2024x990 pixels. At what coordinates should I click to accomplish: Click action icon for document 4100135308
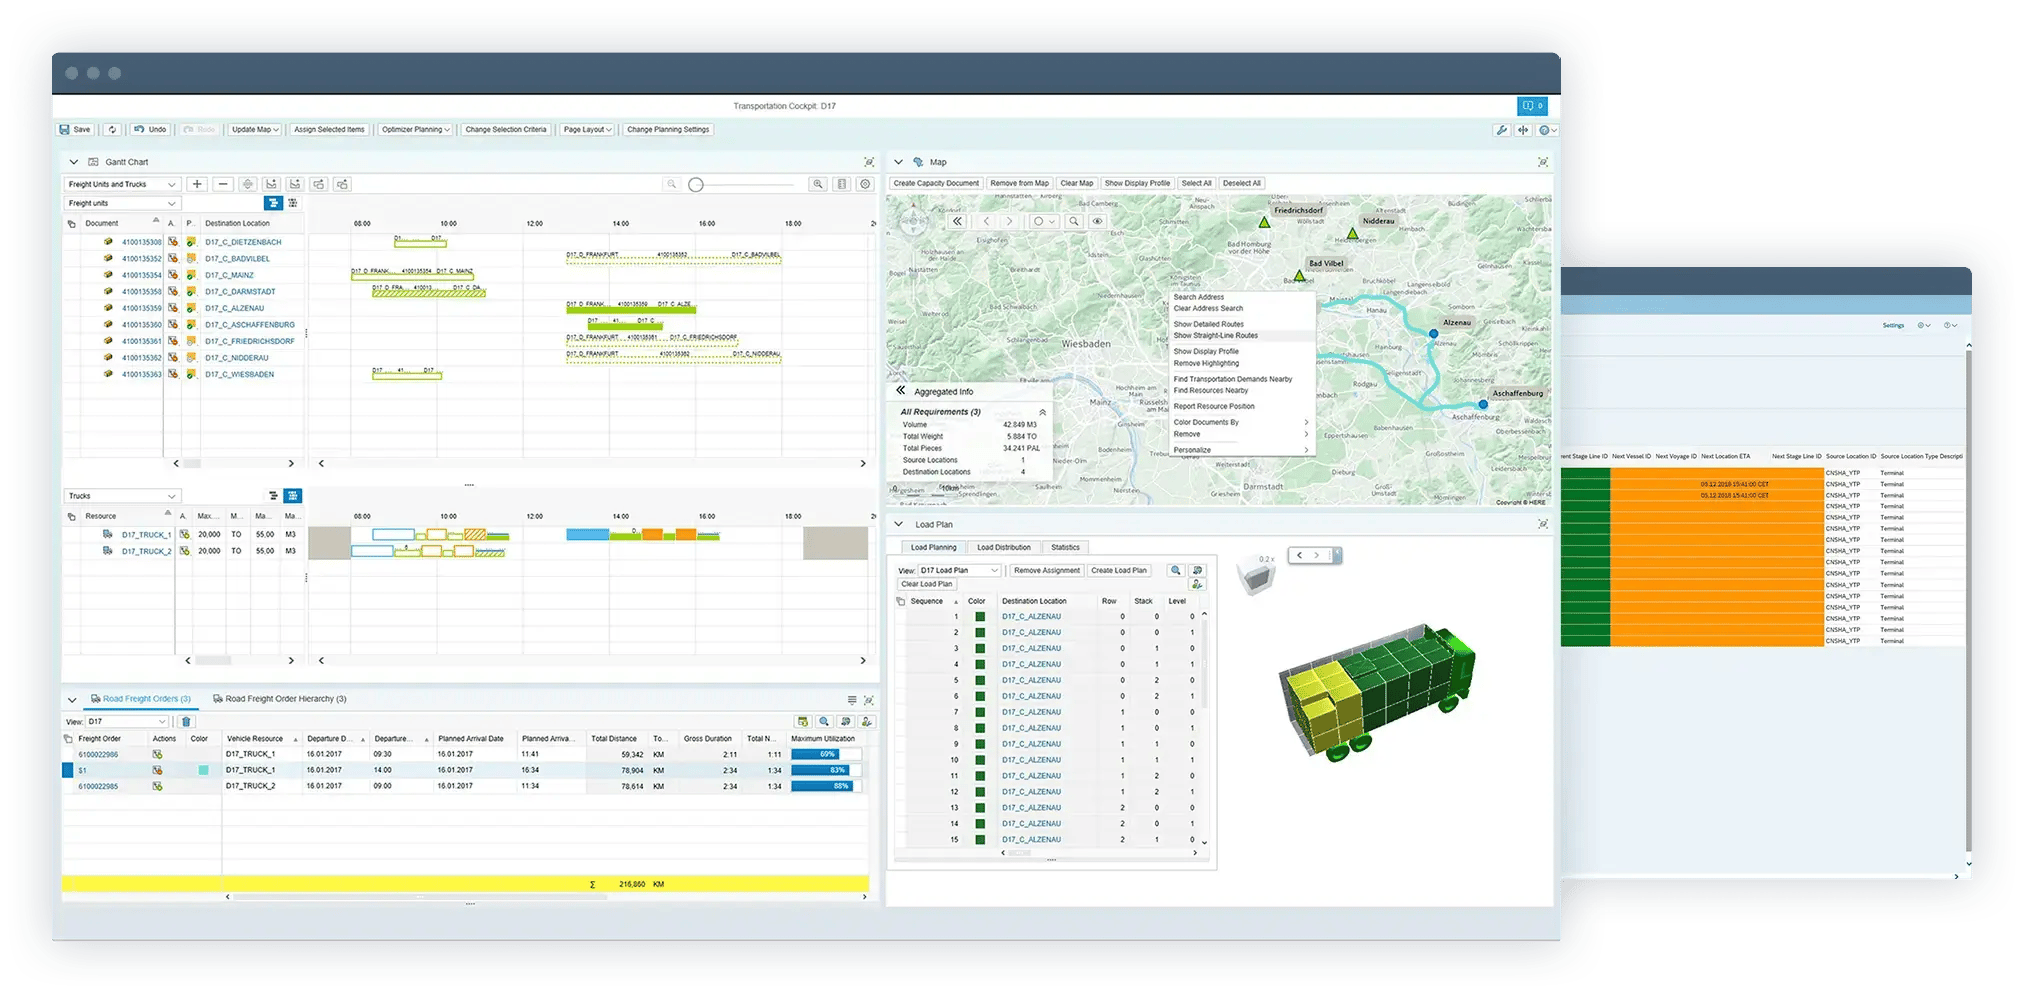click(173, 242)
